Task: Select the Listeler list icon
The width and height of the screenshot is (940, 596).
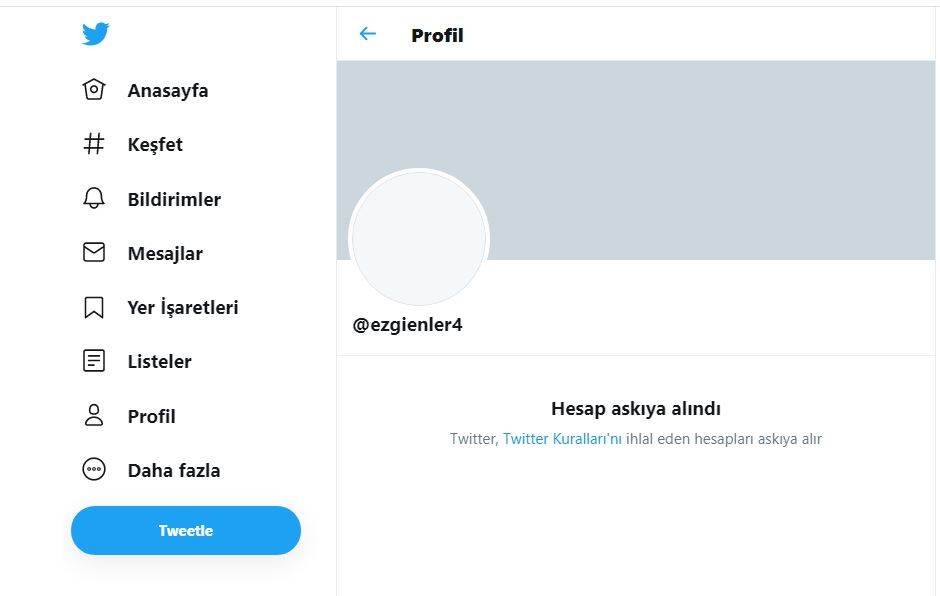Action: (94, 361)
